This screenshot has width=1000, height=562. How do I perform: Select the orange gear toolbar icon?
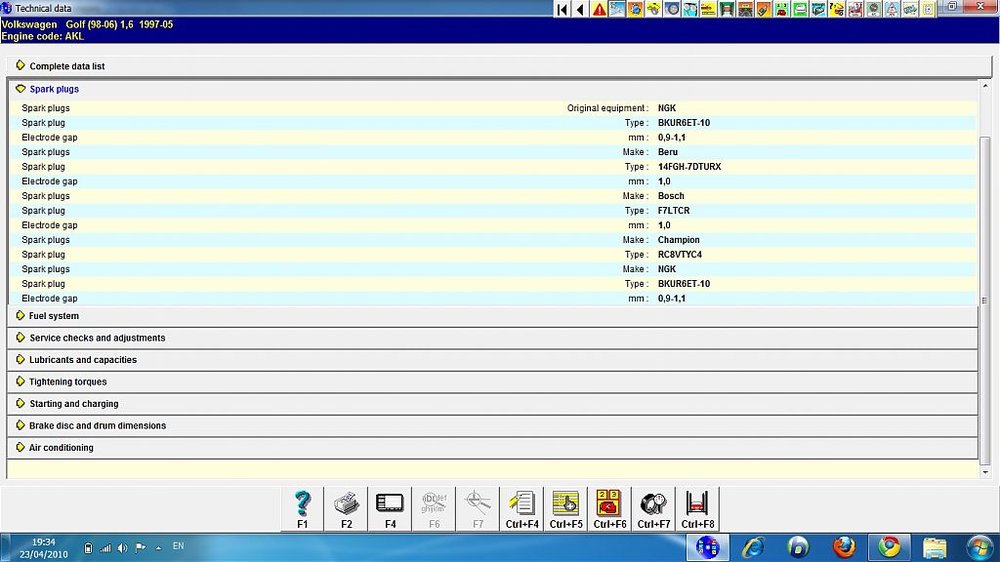635,9
